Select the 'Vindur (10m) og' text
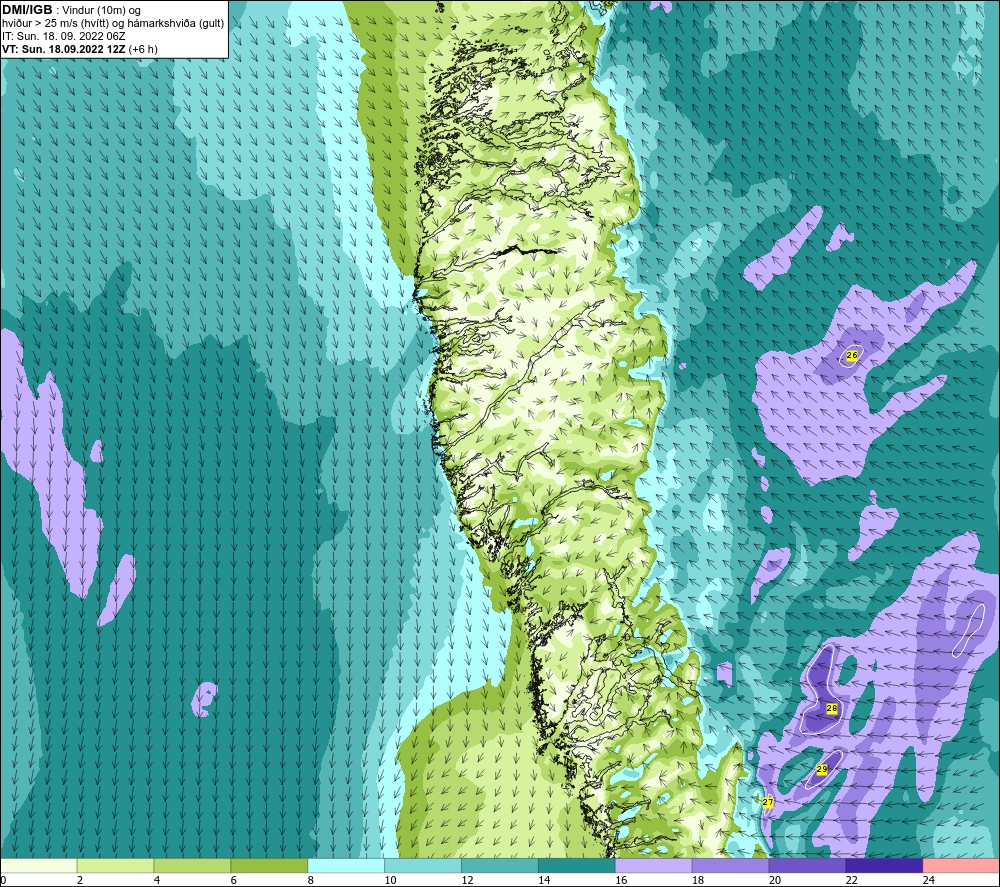Screen dimensions: 1000x887 [x=102, y=10]
